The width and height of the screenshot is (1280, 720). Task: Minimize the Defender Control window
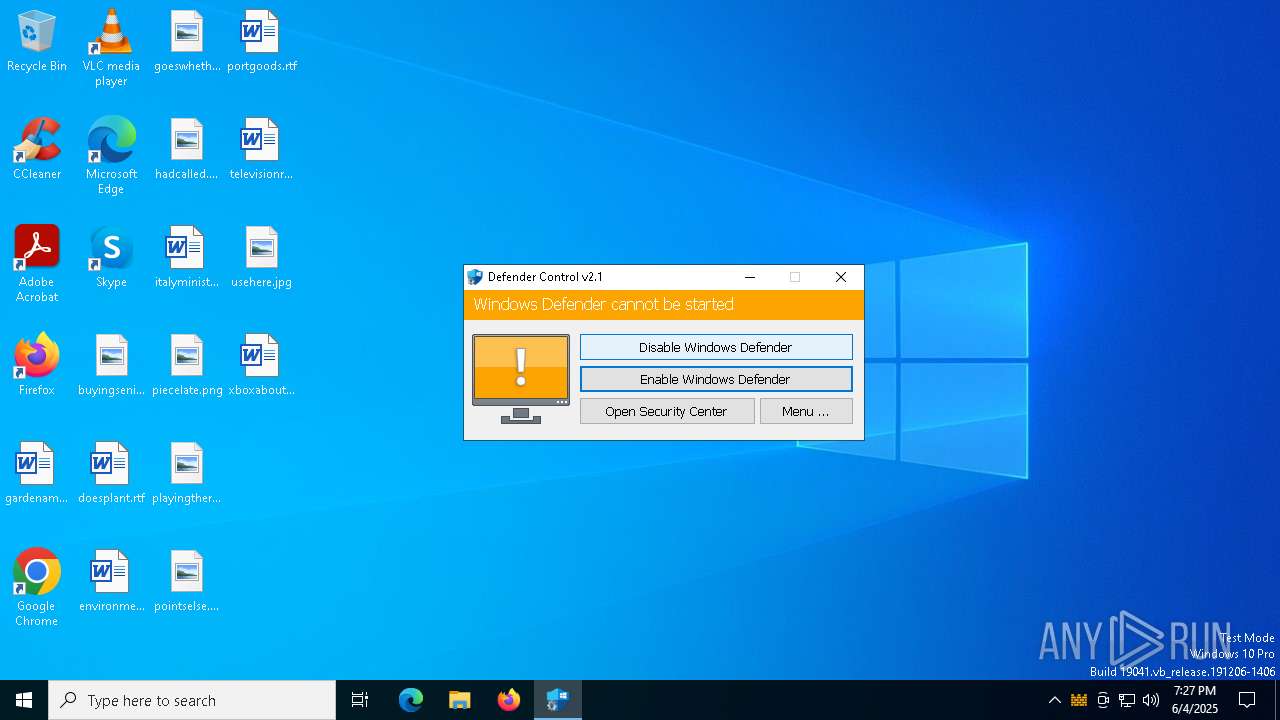tap(750, 277)
